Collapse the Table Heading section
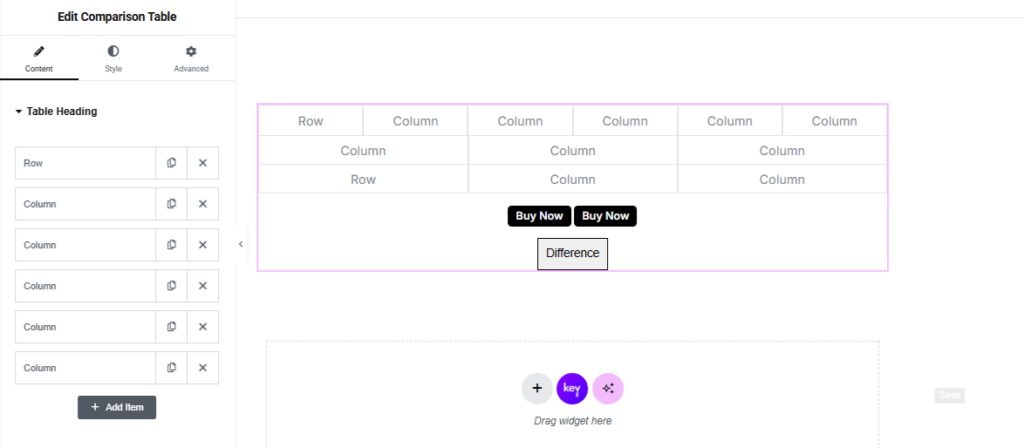Viewport: 1024px width, 448px height. [x=56, y=111]
